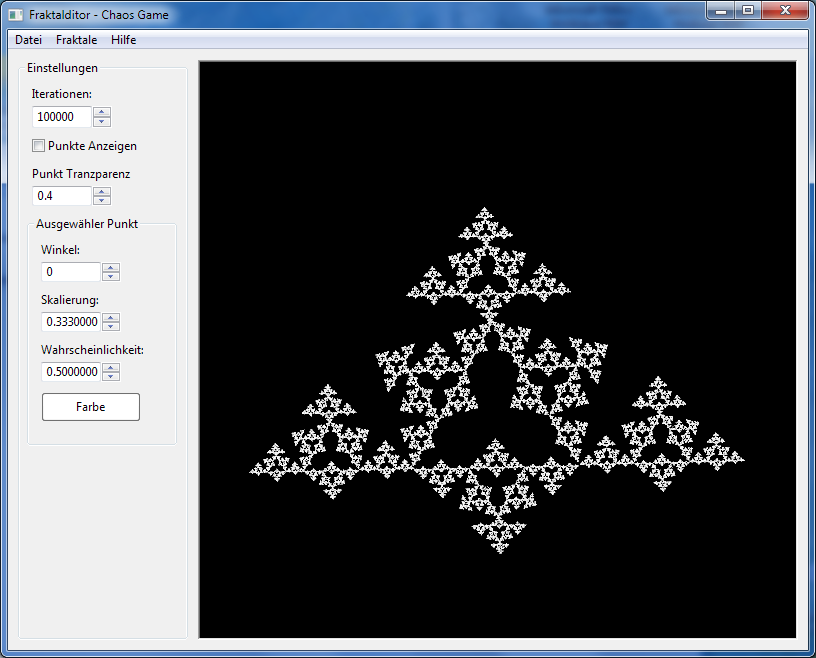The width and height of the screenshot is (816, 658).
Task: Enable the Punkte Anzeigen checkbox
Action: (x=39, y=146)
